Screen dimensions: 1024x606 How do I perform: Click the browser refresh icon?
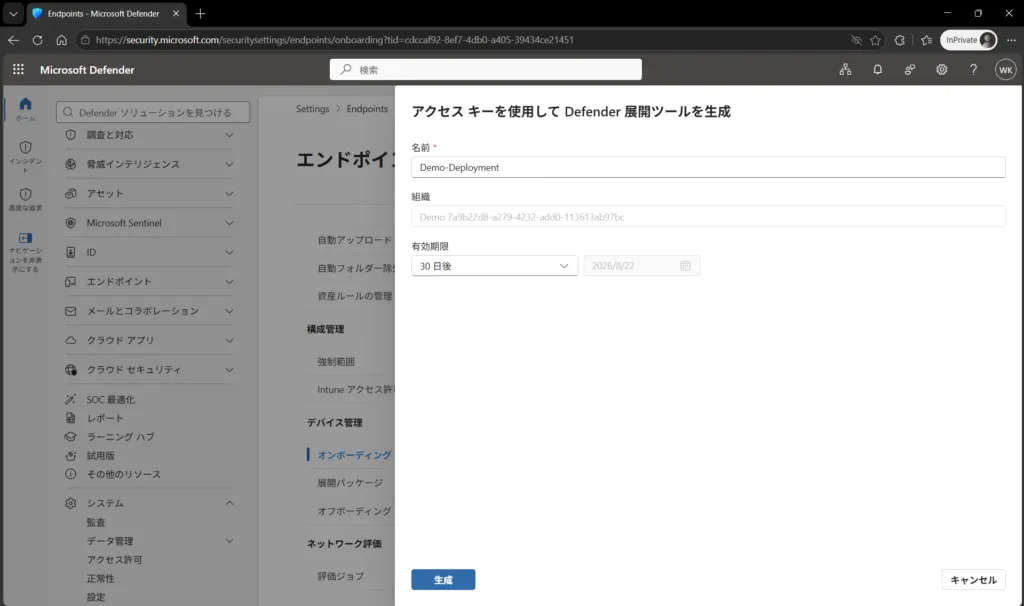click(x=38, y=40)
